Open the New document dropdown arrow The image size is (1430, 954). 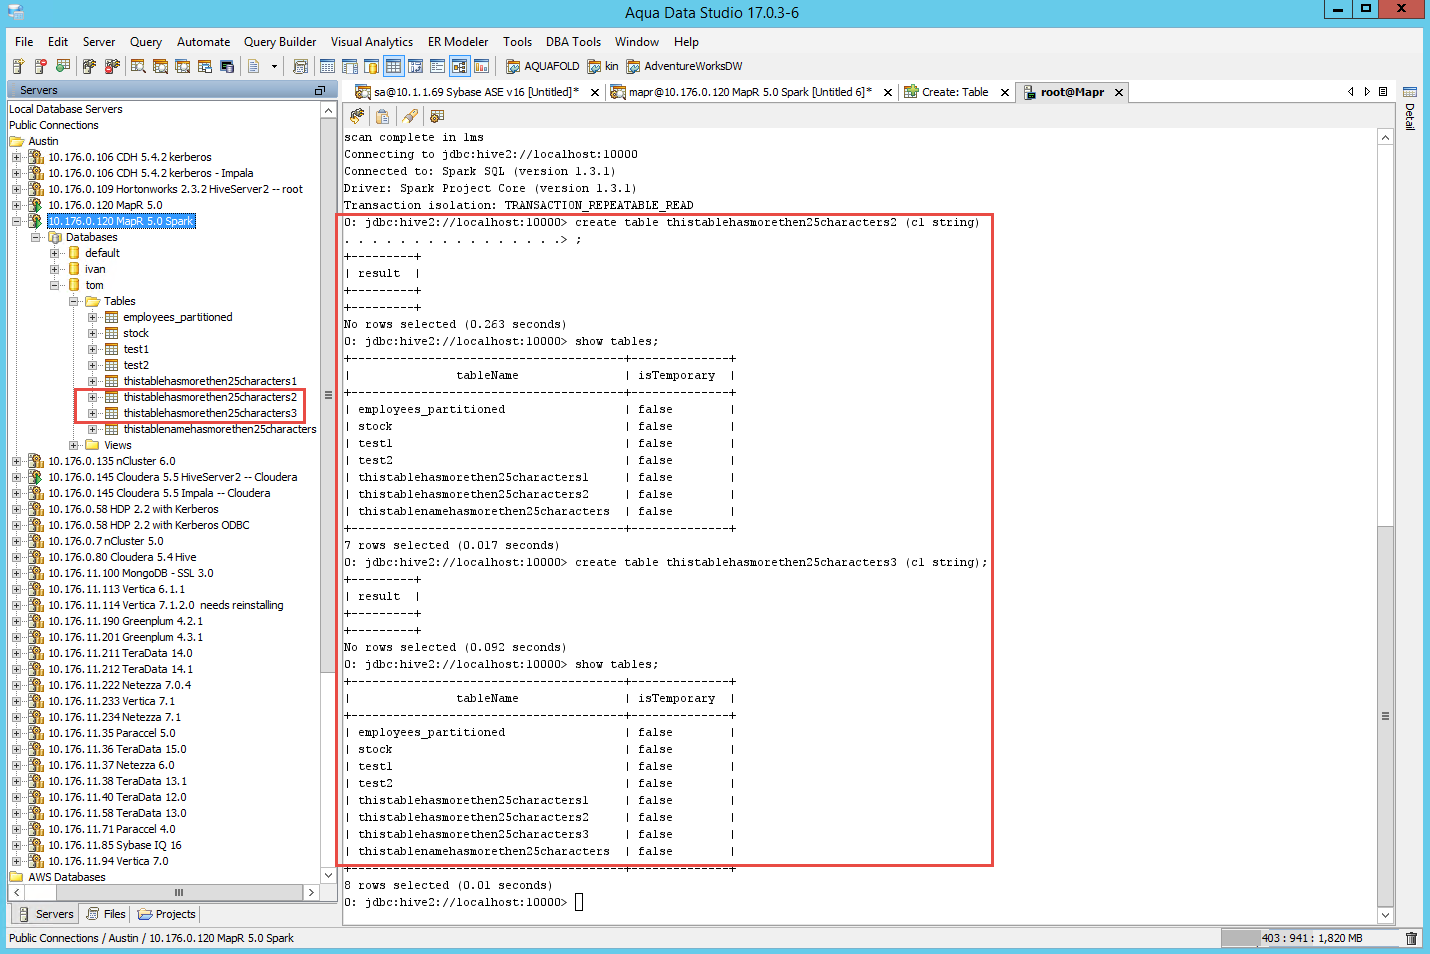pyautogui.click(x=274, y=66)
